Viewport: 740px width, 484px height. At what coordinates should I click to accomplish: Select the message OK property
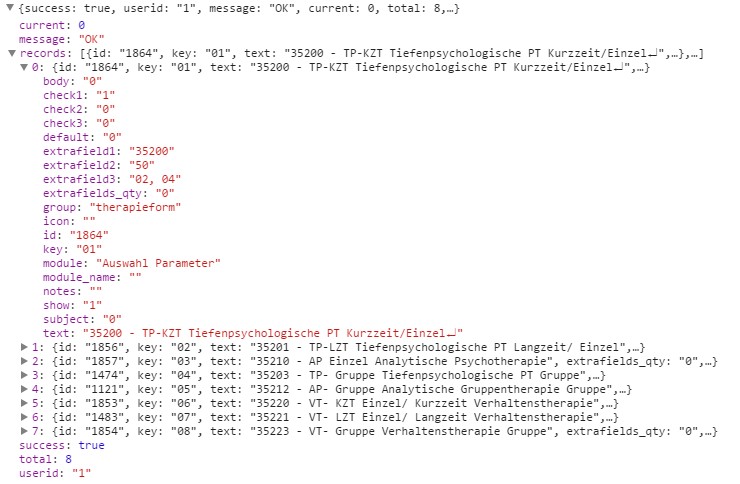[61, 39]
